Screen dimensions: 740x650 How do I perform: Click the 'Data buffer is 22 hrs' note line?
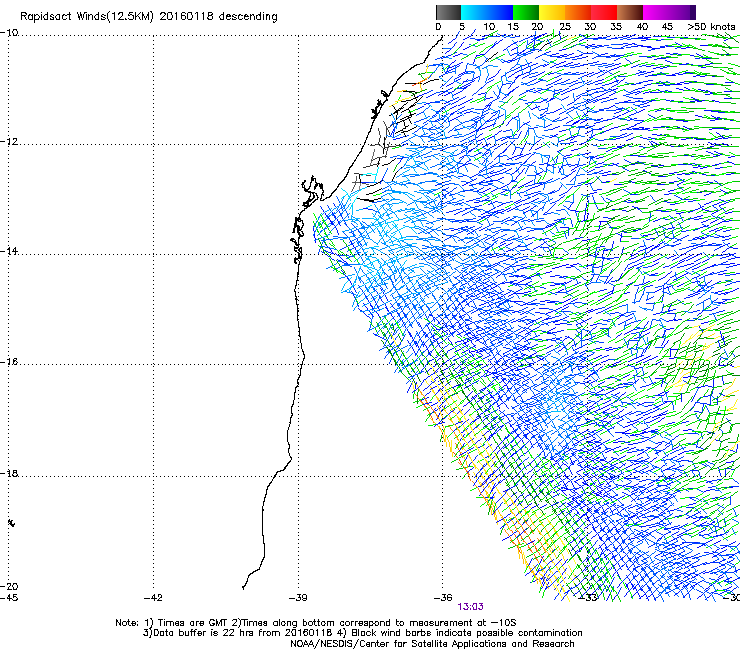point(362,633)
